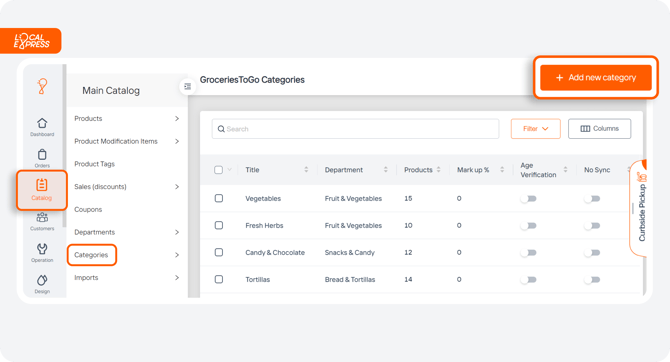The width and height of the screenshot is (670, 362).
Task: Enable Age Verification for Fresh Herbs
Action: (529, 226)
